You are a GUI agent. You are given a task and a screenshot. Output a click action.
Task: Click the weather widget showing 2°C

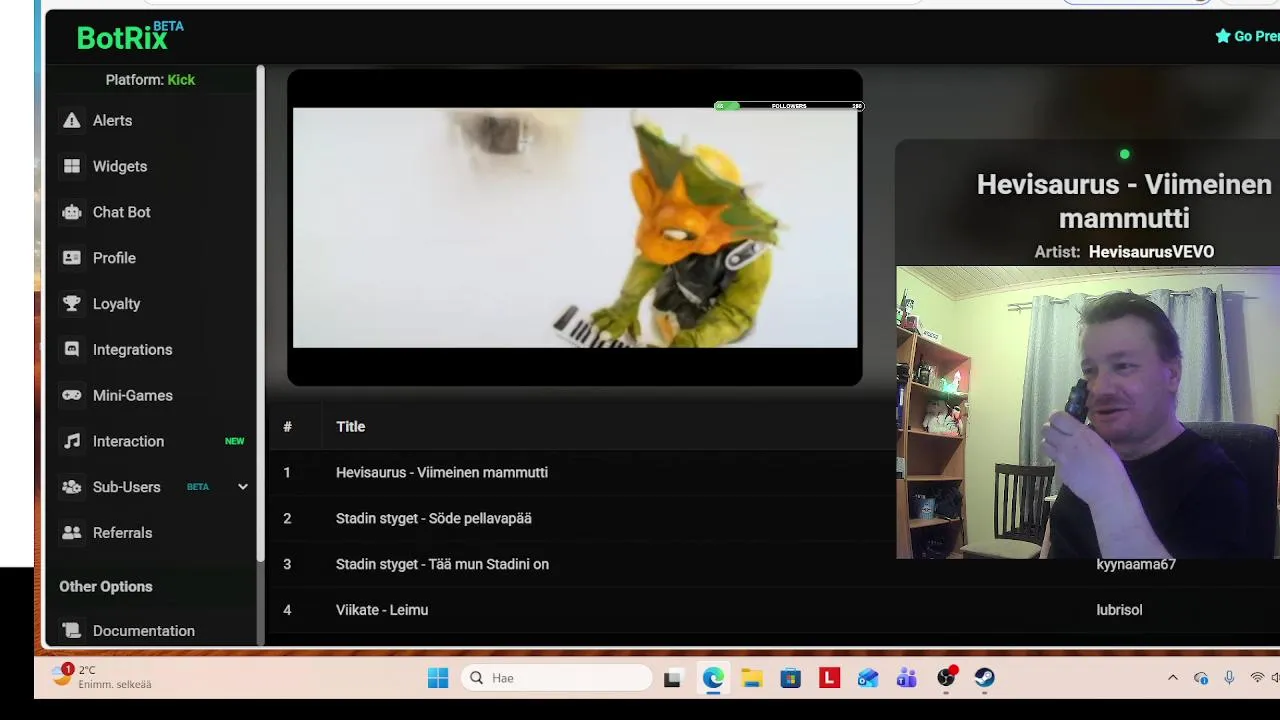click(x=103, y=677)
